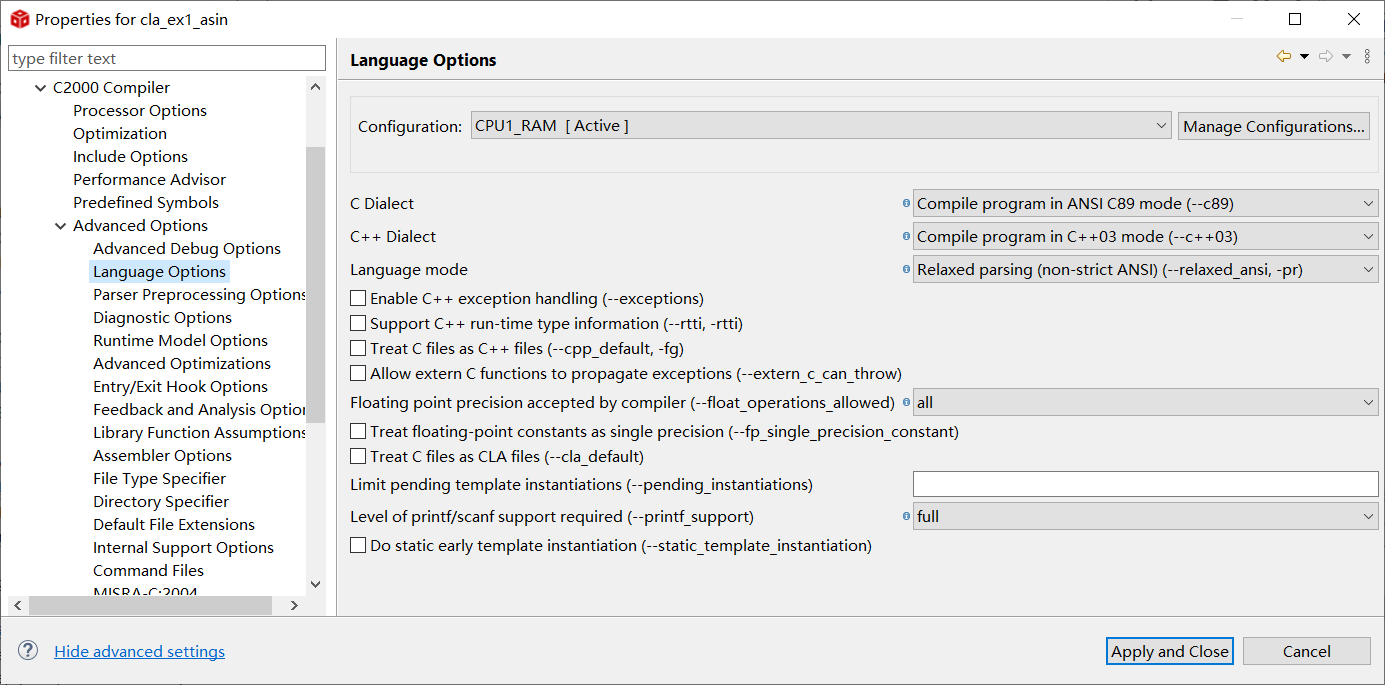Screen dimensions: 1385x685
Task: Click Manage Configurations button
Action: click(1274, 126)
